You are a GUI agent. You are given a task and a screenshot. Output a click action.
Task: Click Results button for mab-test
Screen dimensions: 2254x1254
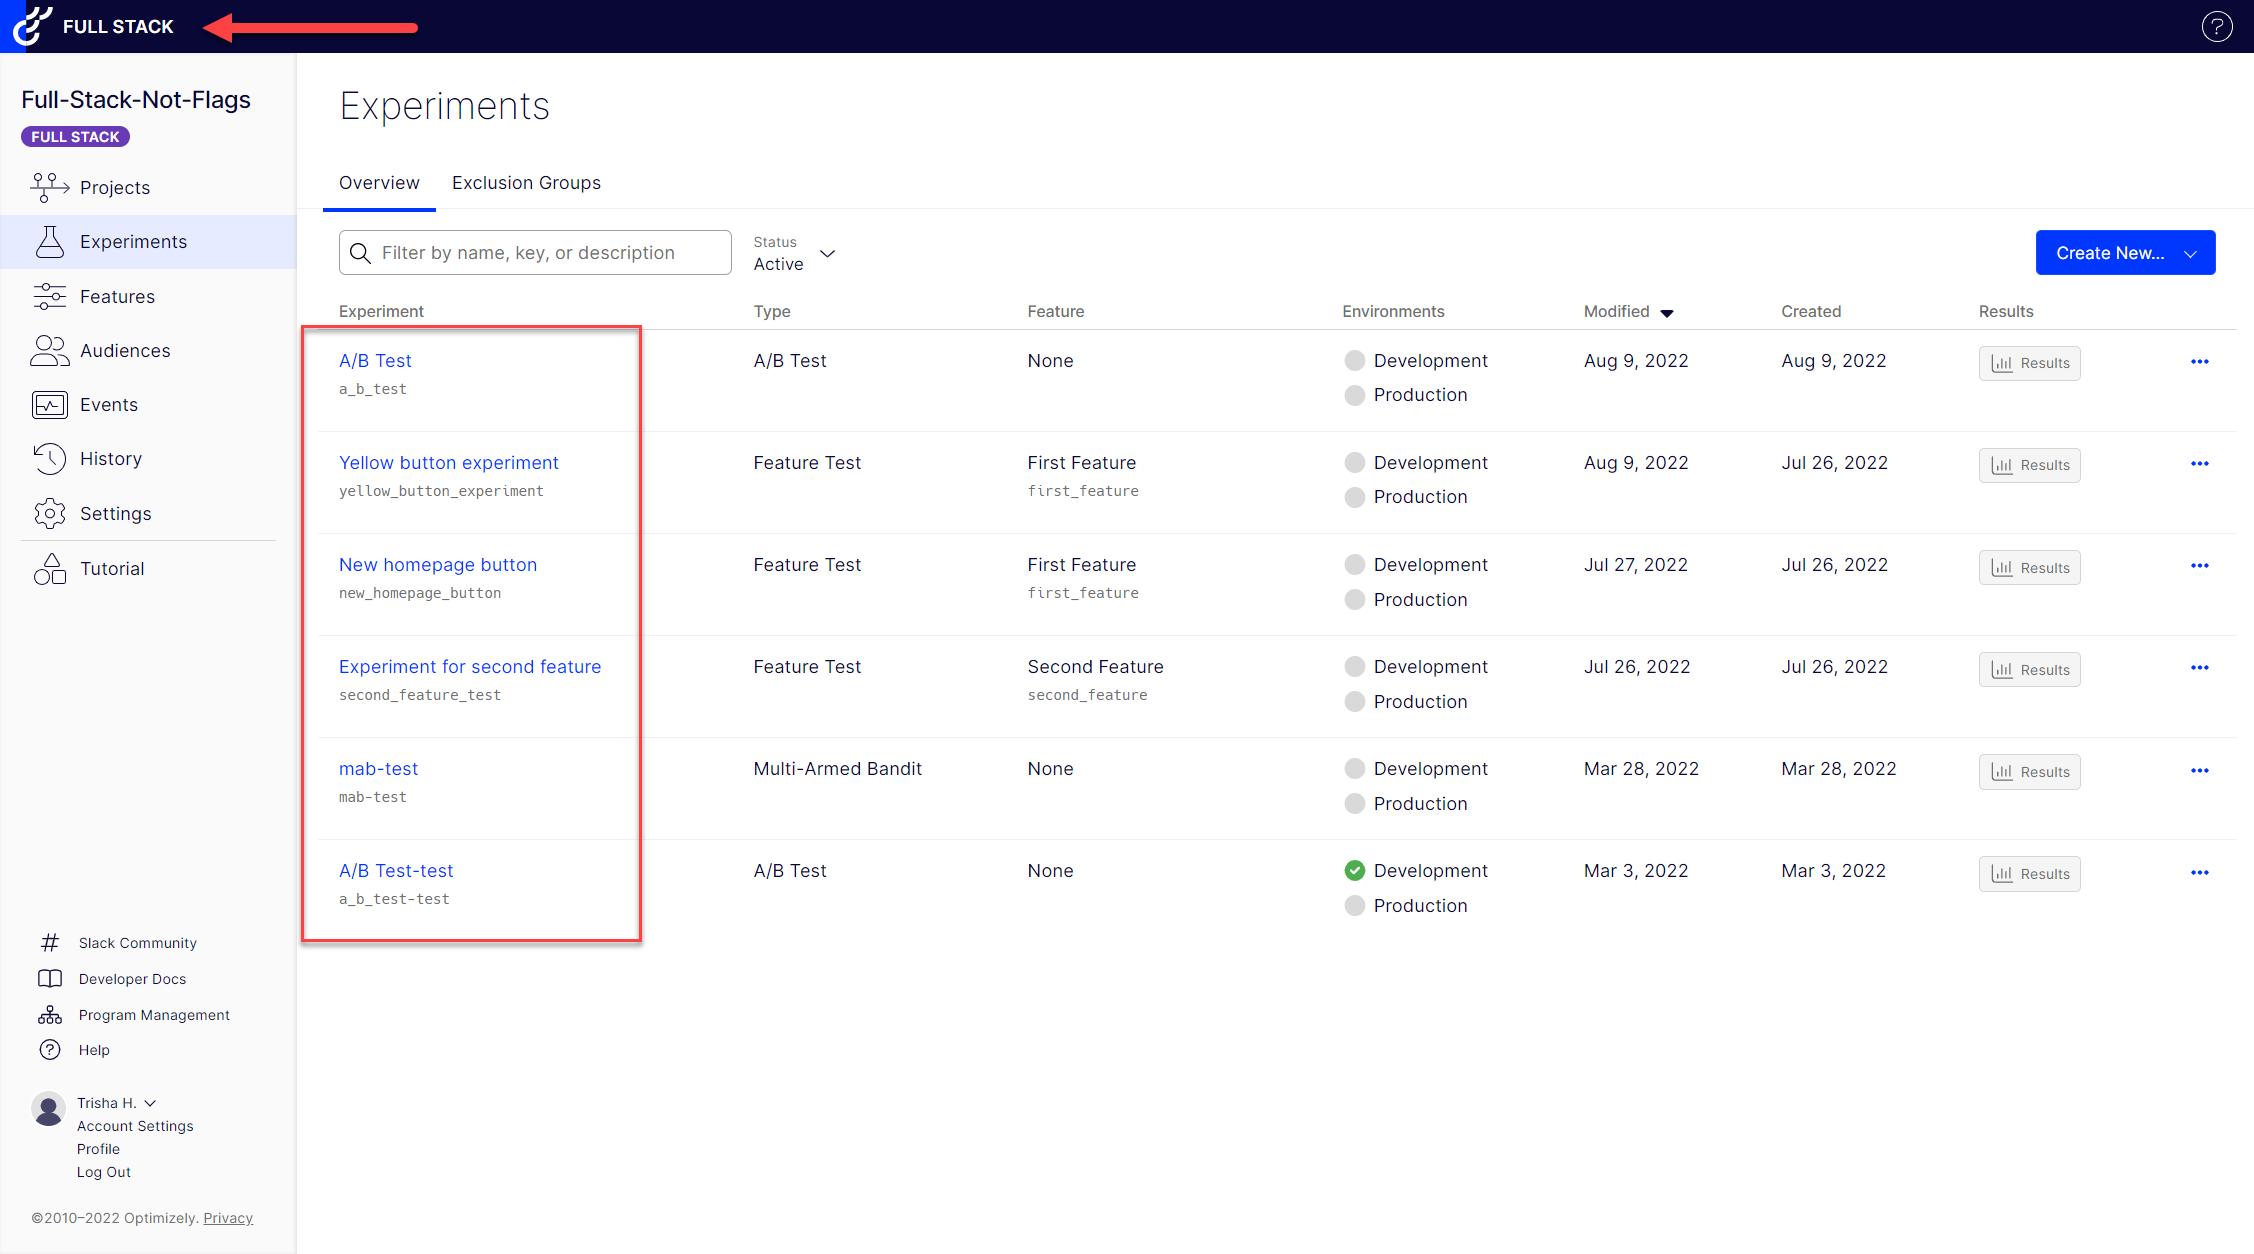(x=2029, y=772)
